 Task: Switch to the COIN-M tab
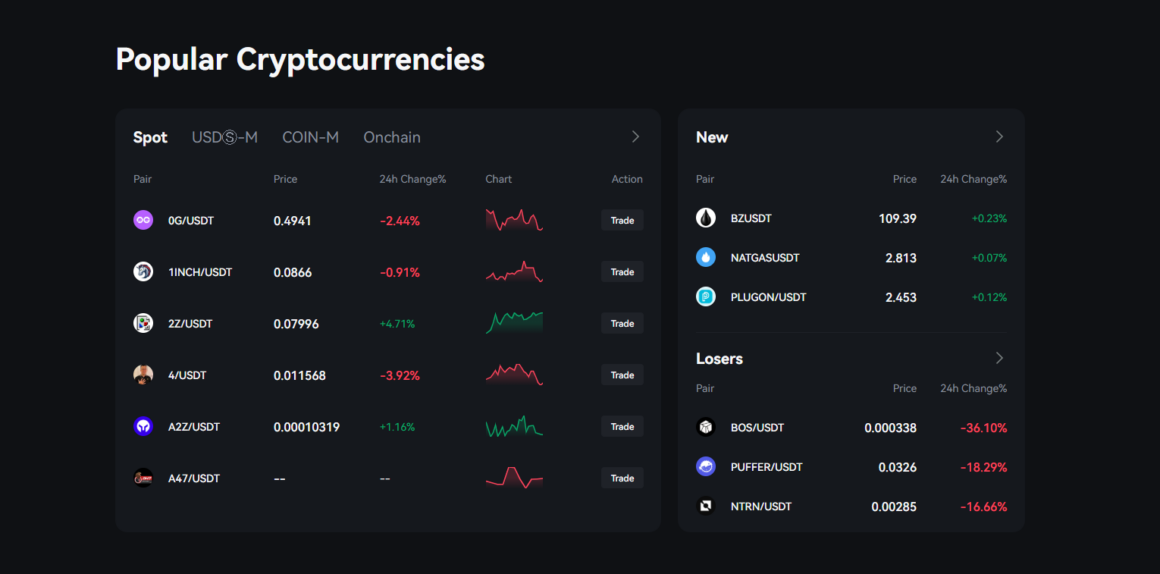coord(310,138)
